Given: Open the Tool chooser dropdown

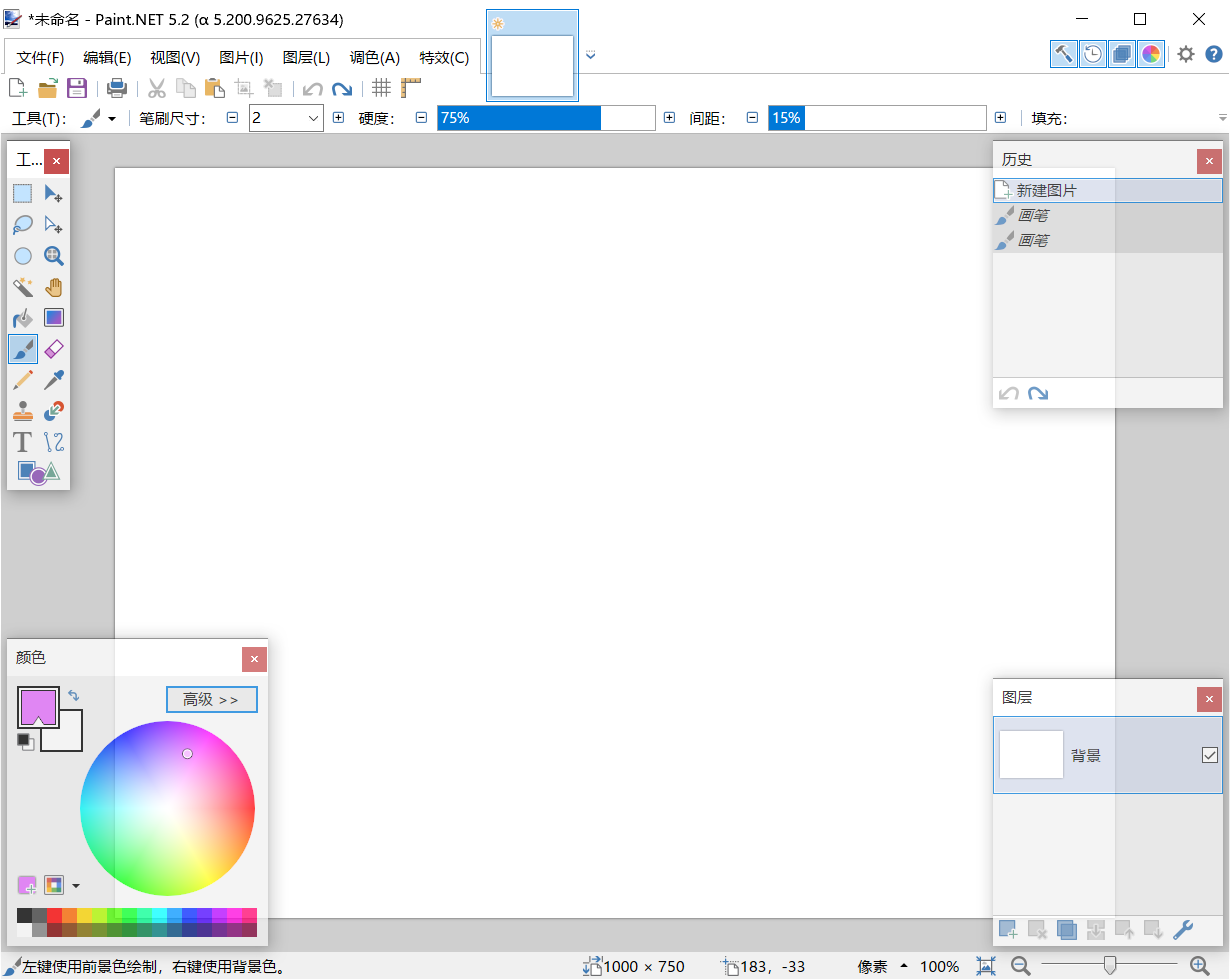Looking at the screenshot, I should coord(98,118).
